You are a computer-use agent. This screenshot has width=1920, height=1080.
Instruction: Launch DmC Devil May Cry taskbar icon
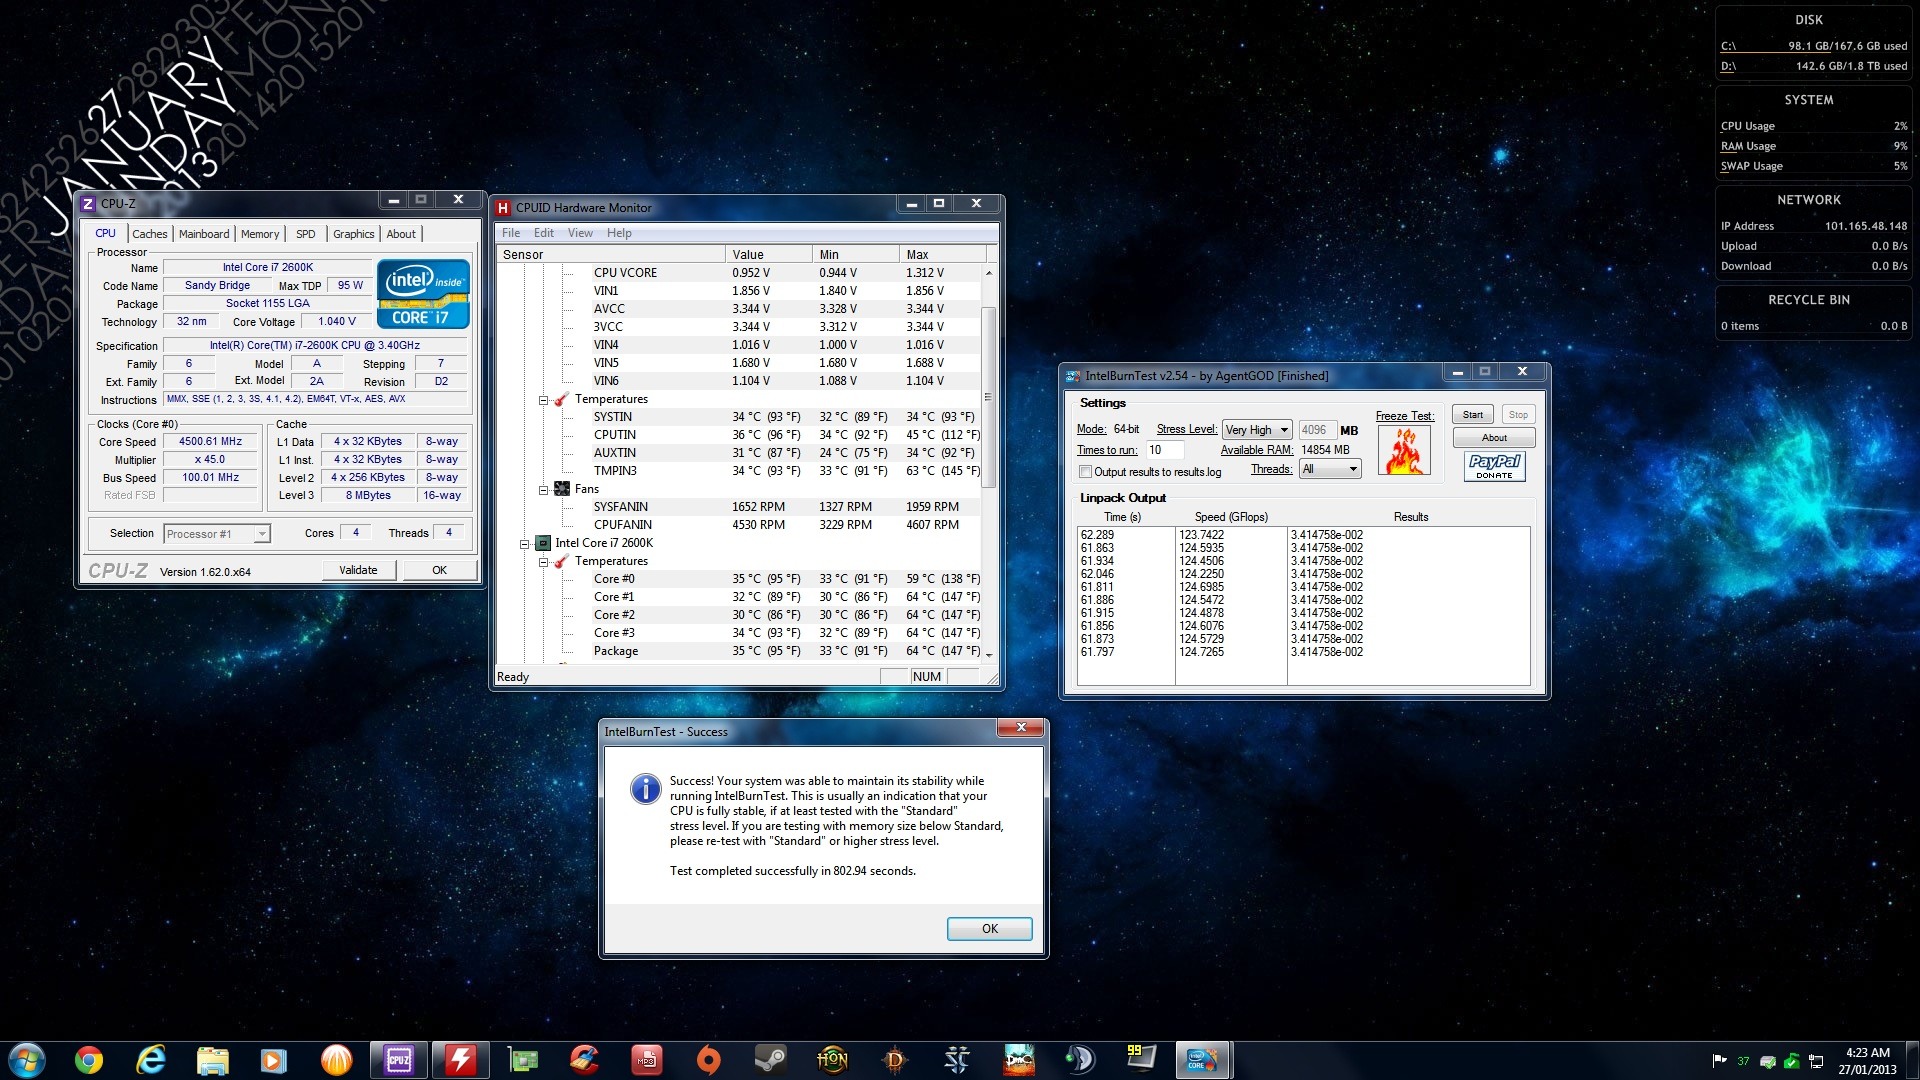tap(1019, 1059)
